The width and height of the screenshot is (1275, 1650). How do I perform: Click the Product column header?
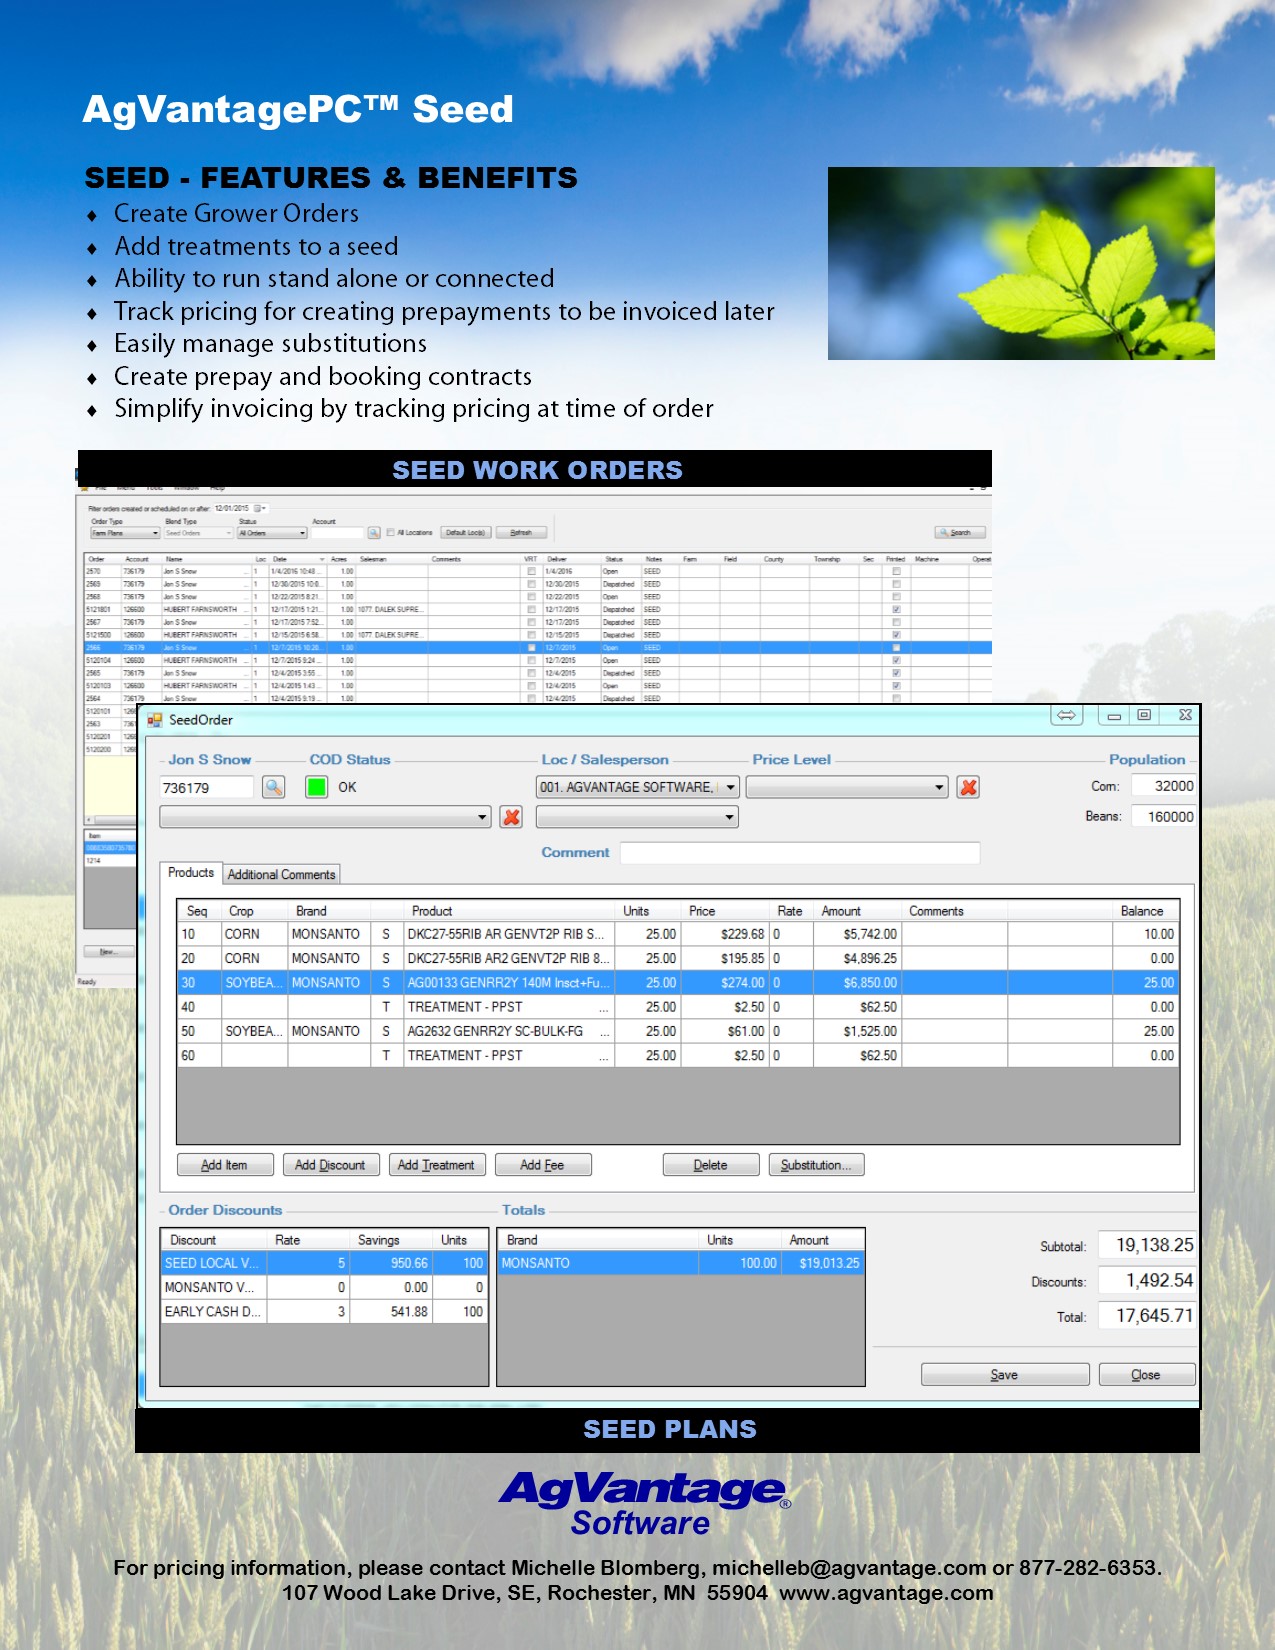click(510, 911)
